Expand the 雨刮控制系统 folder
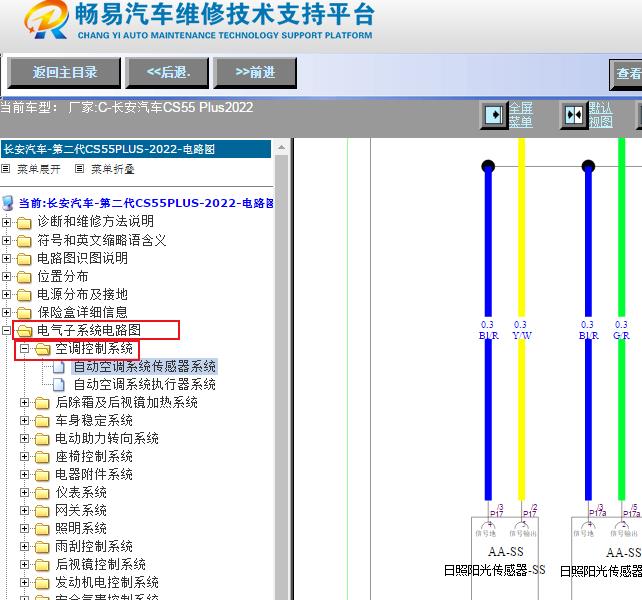The width and height of the screenshot is (642, 600). point(25,547)
